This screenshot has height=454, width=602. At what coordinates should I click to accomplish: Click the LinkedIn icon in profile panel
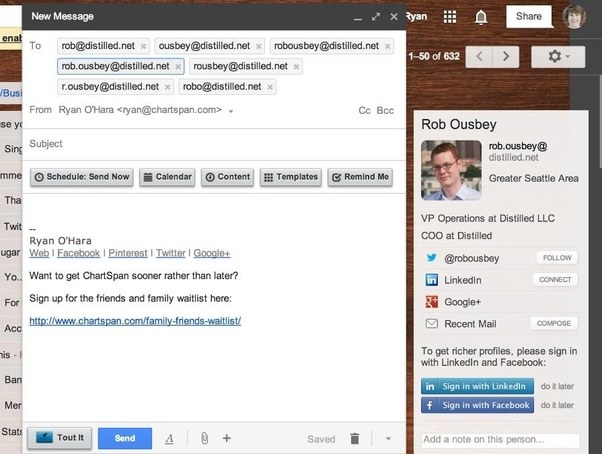pyautogui.click(x=432, y=280)
